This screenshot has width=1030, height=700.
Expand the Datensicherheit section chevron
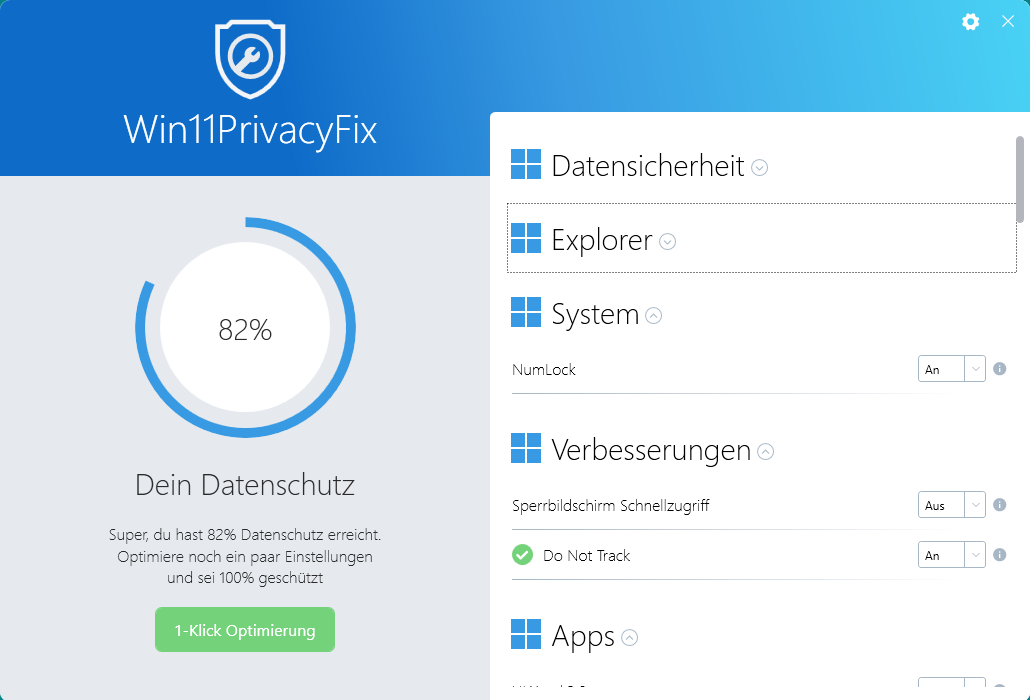(760, 168)
